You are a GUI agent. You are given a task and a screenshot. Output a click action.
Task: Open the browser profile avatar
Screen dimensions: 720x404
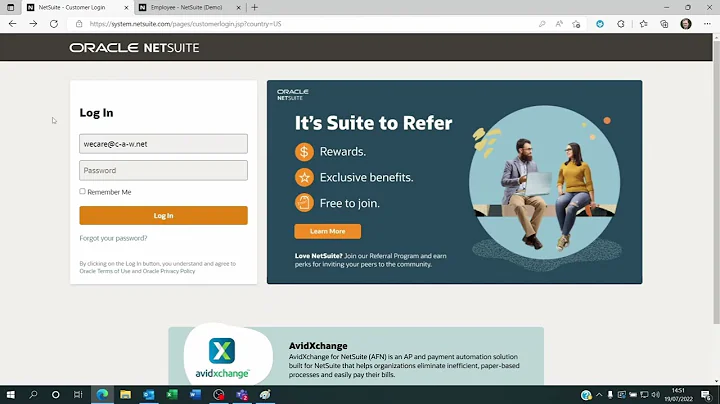coord(686,24)
